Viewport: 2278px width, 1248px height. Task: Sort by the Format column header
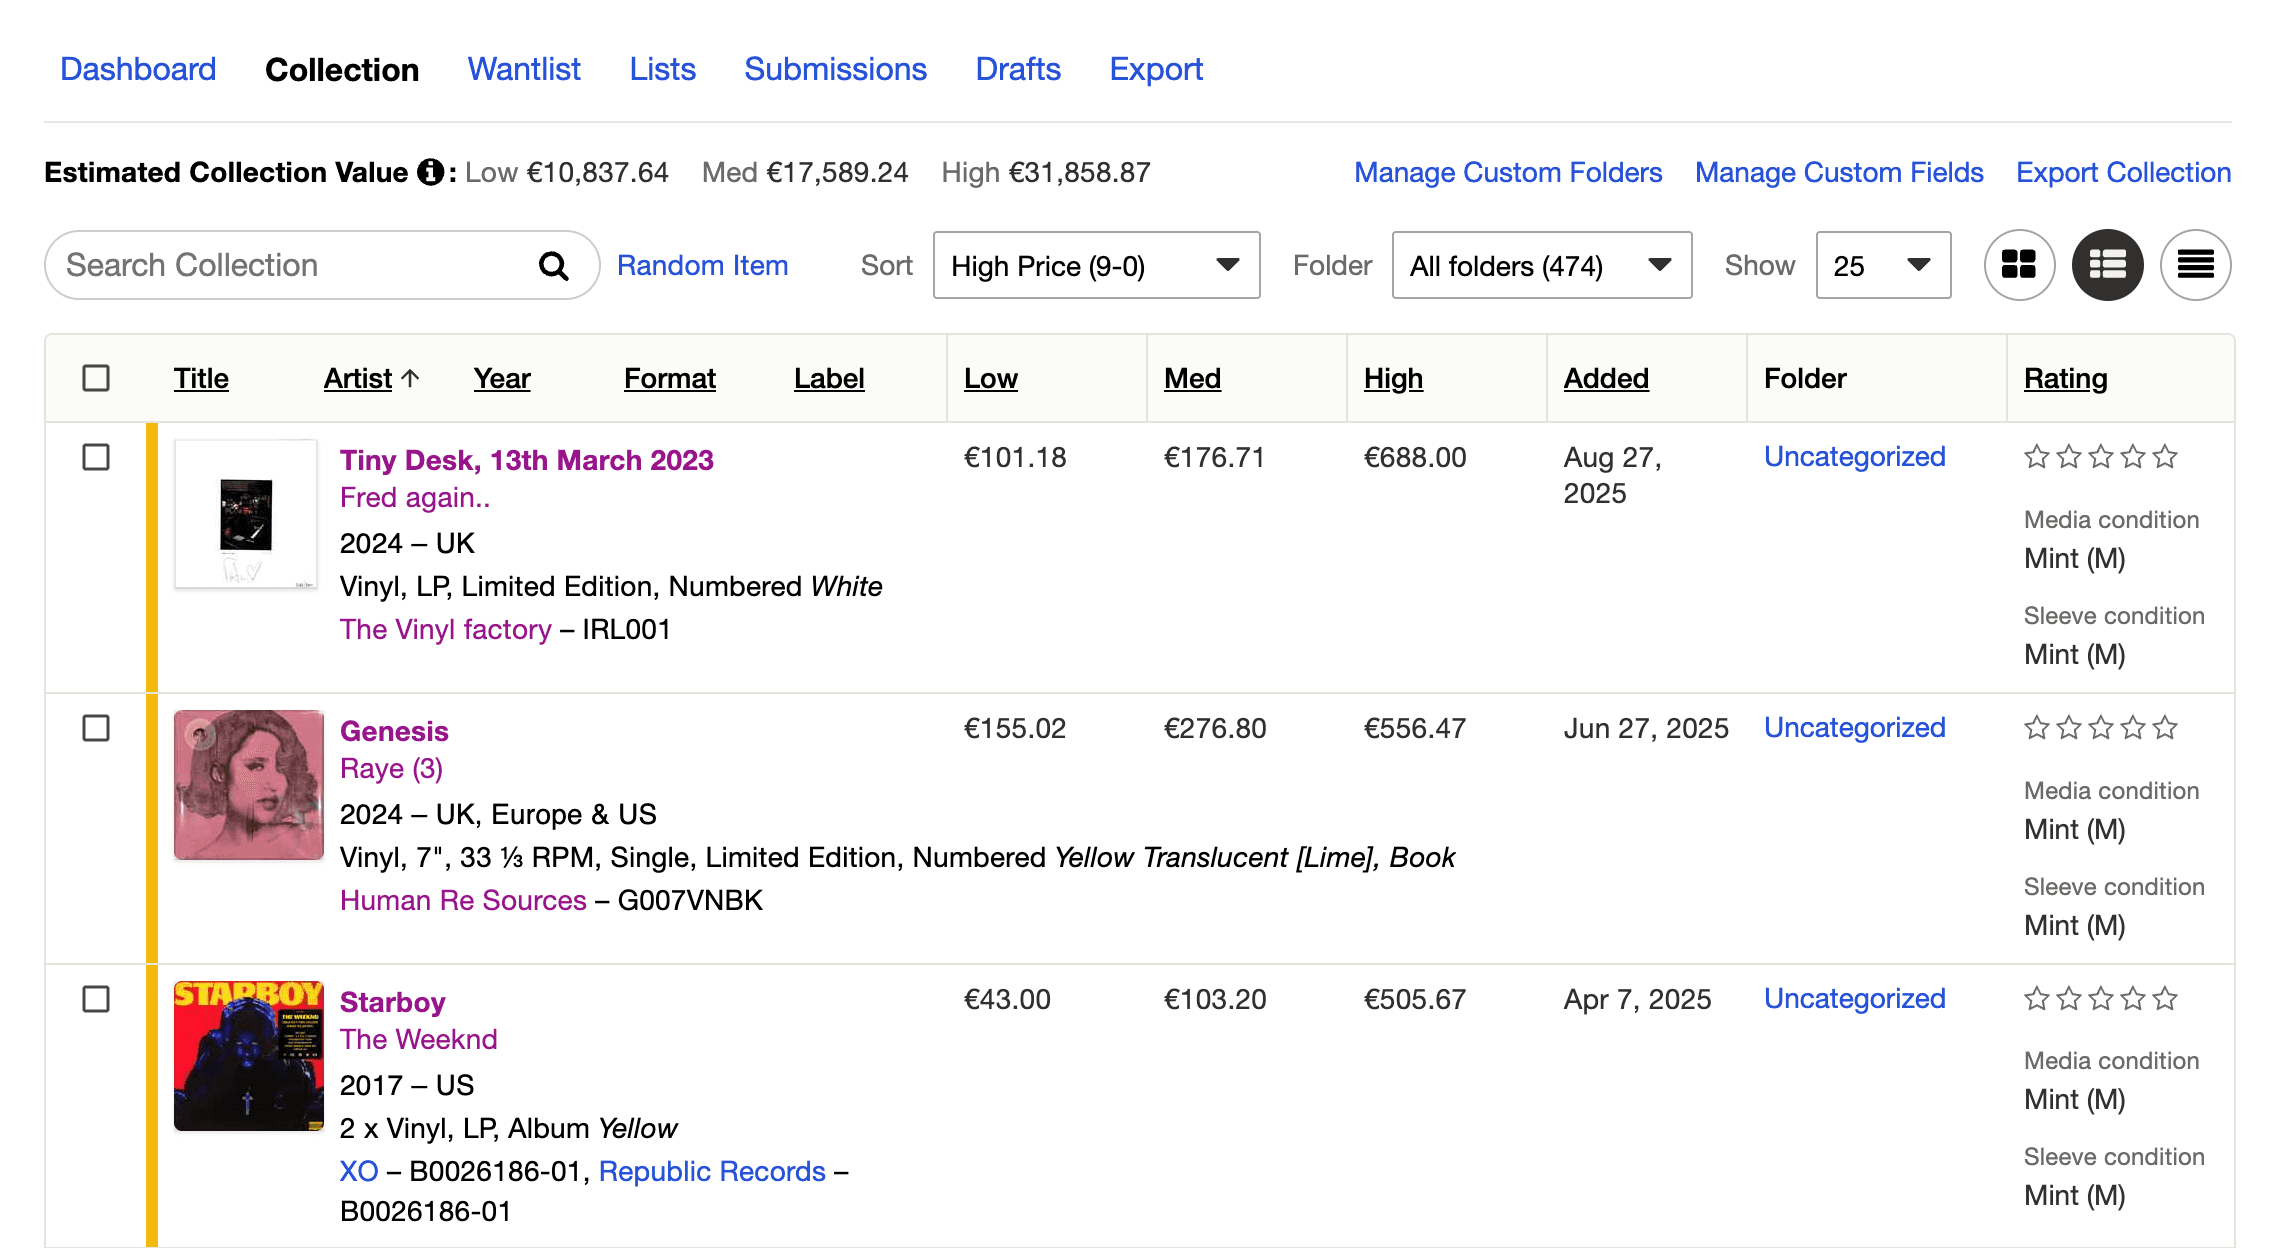click(x=670, y=378)
